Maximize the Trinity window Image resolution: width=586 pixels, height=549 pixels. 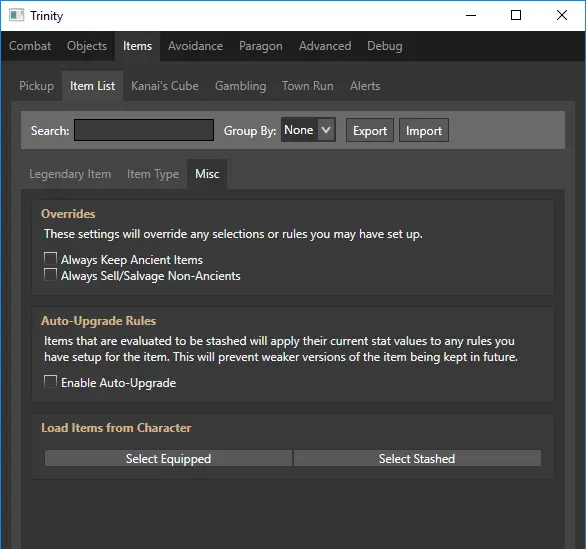[x=516, y=15]
